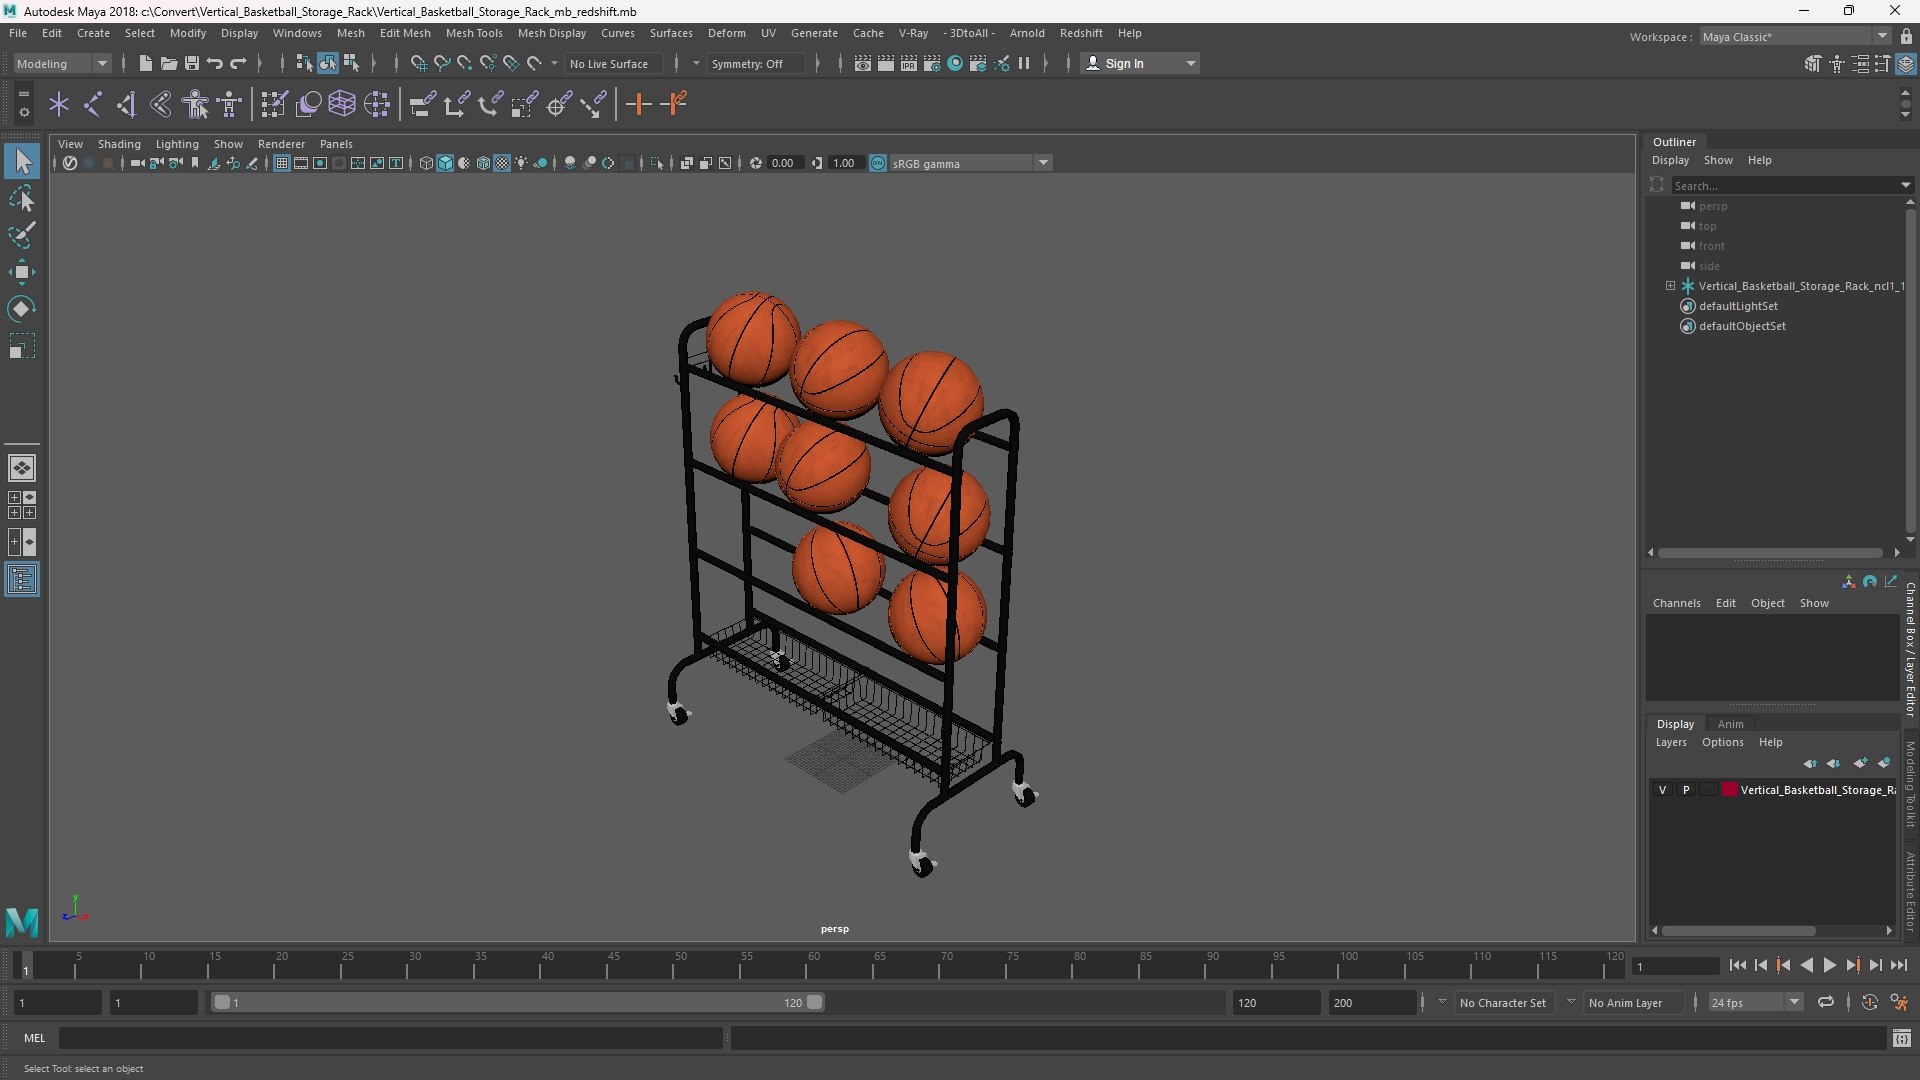Toggle layer playback P box
1920x1080 pixels.
[1686, 790]
